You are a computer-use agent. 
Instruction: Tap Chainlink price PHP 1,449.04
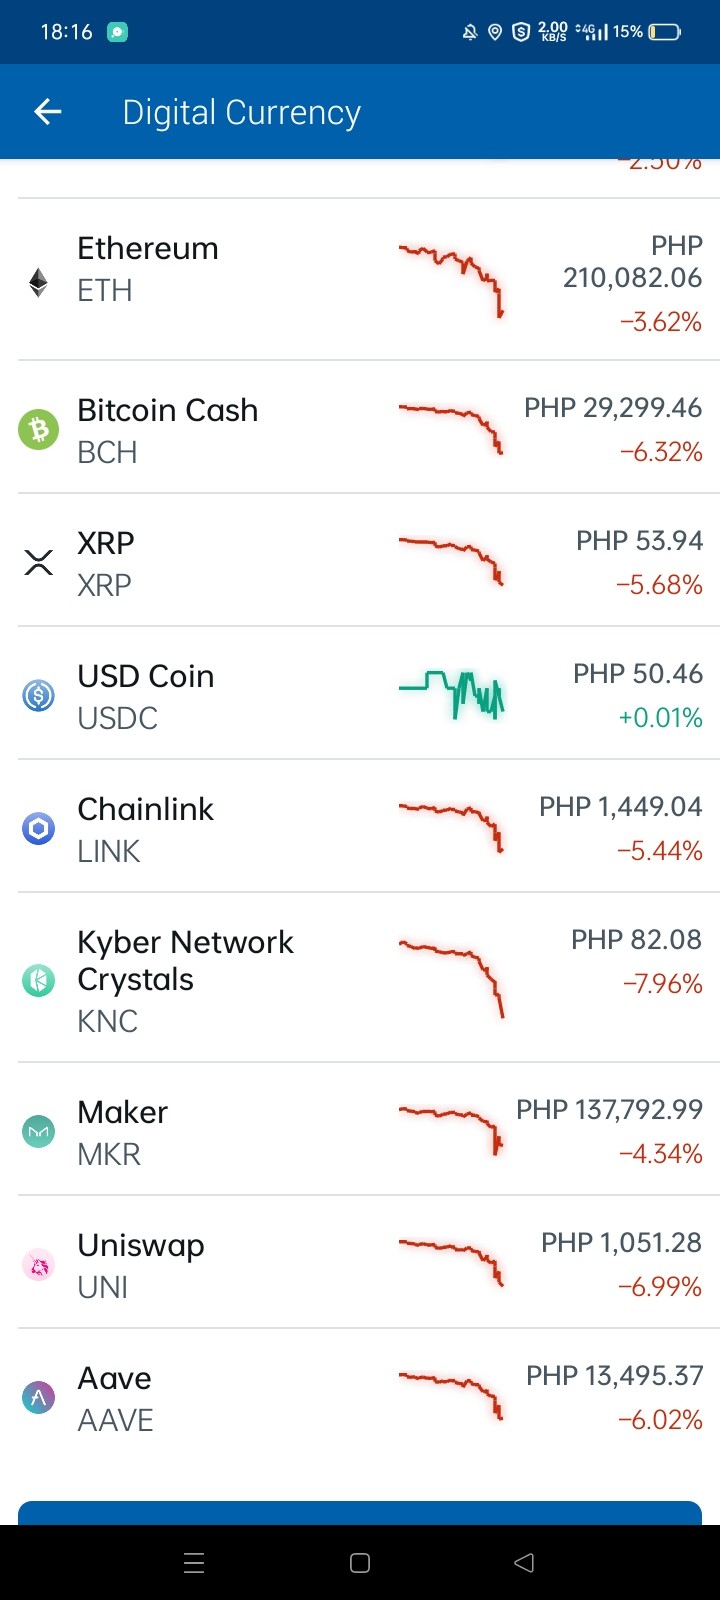620,807
